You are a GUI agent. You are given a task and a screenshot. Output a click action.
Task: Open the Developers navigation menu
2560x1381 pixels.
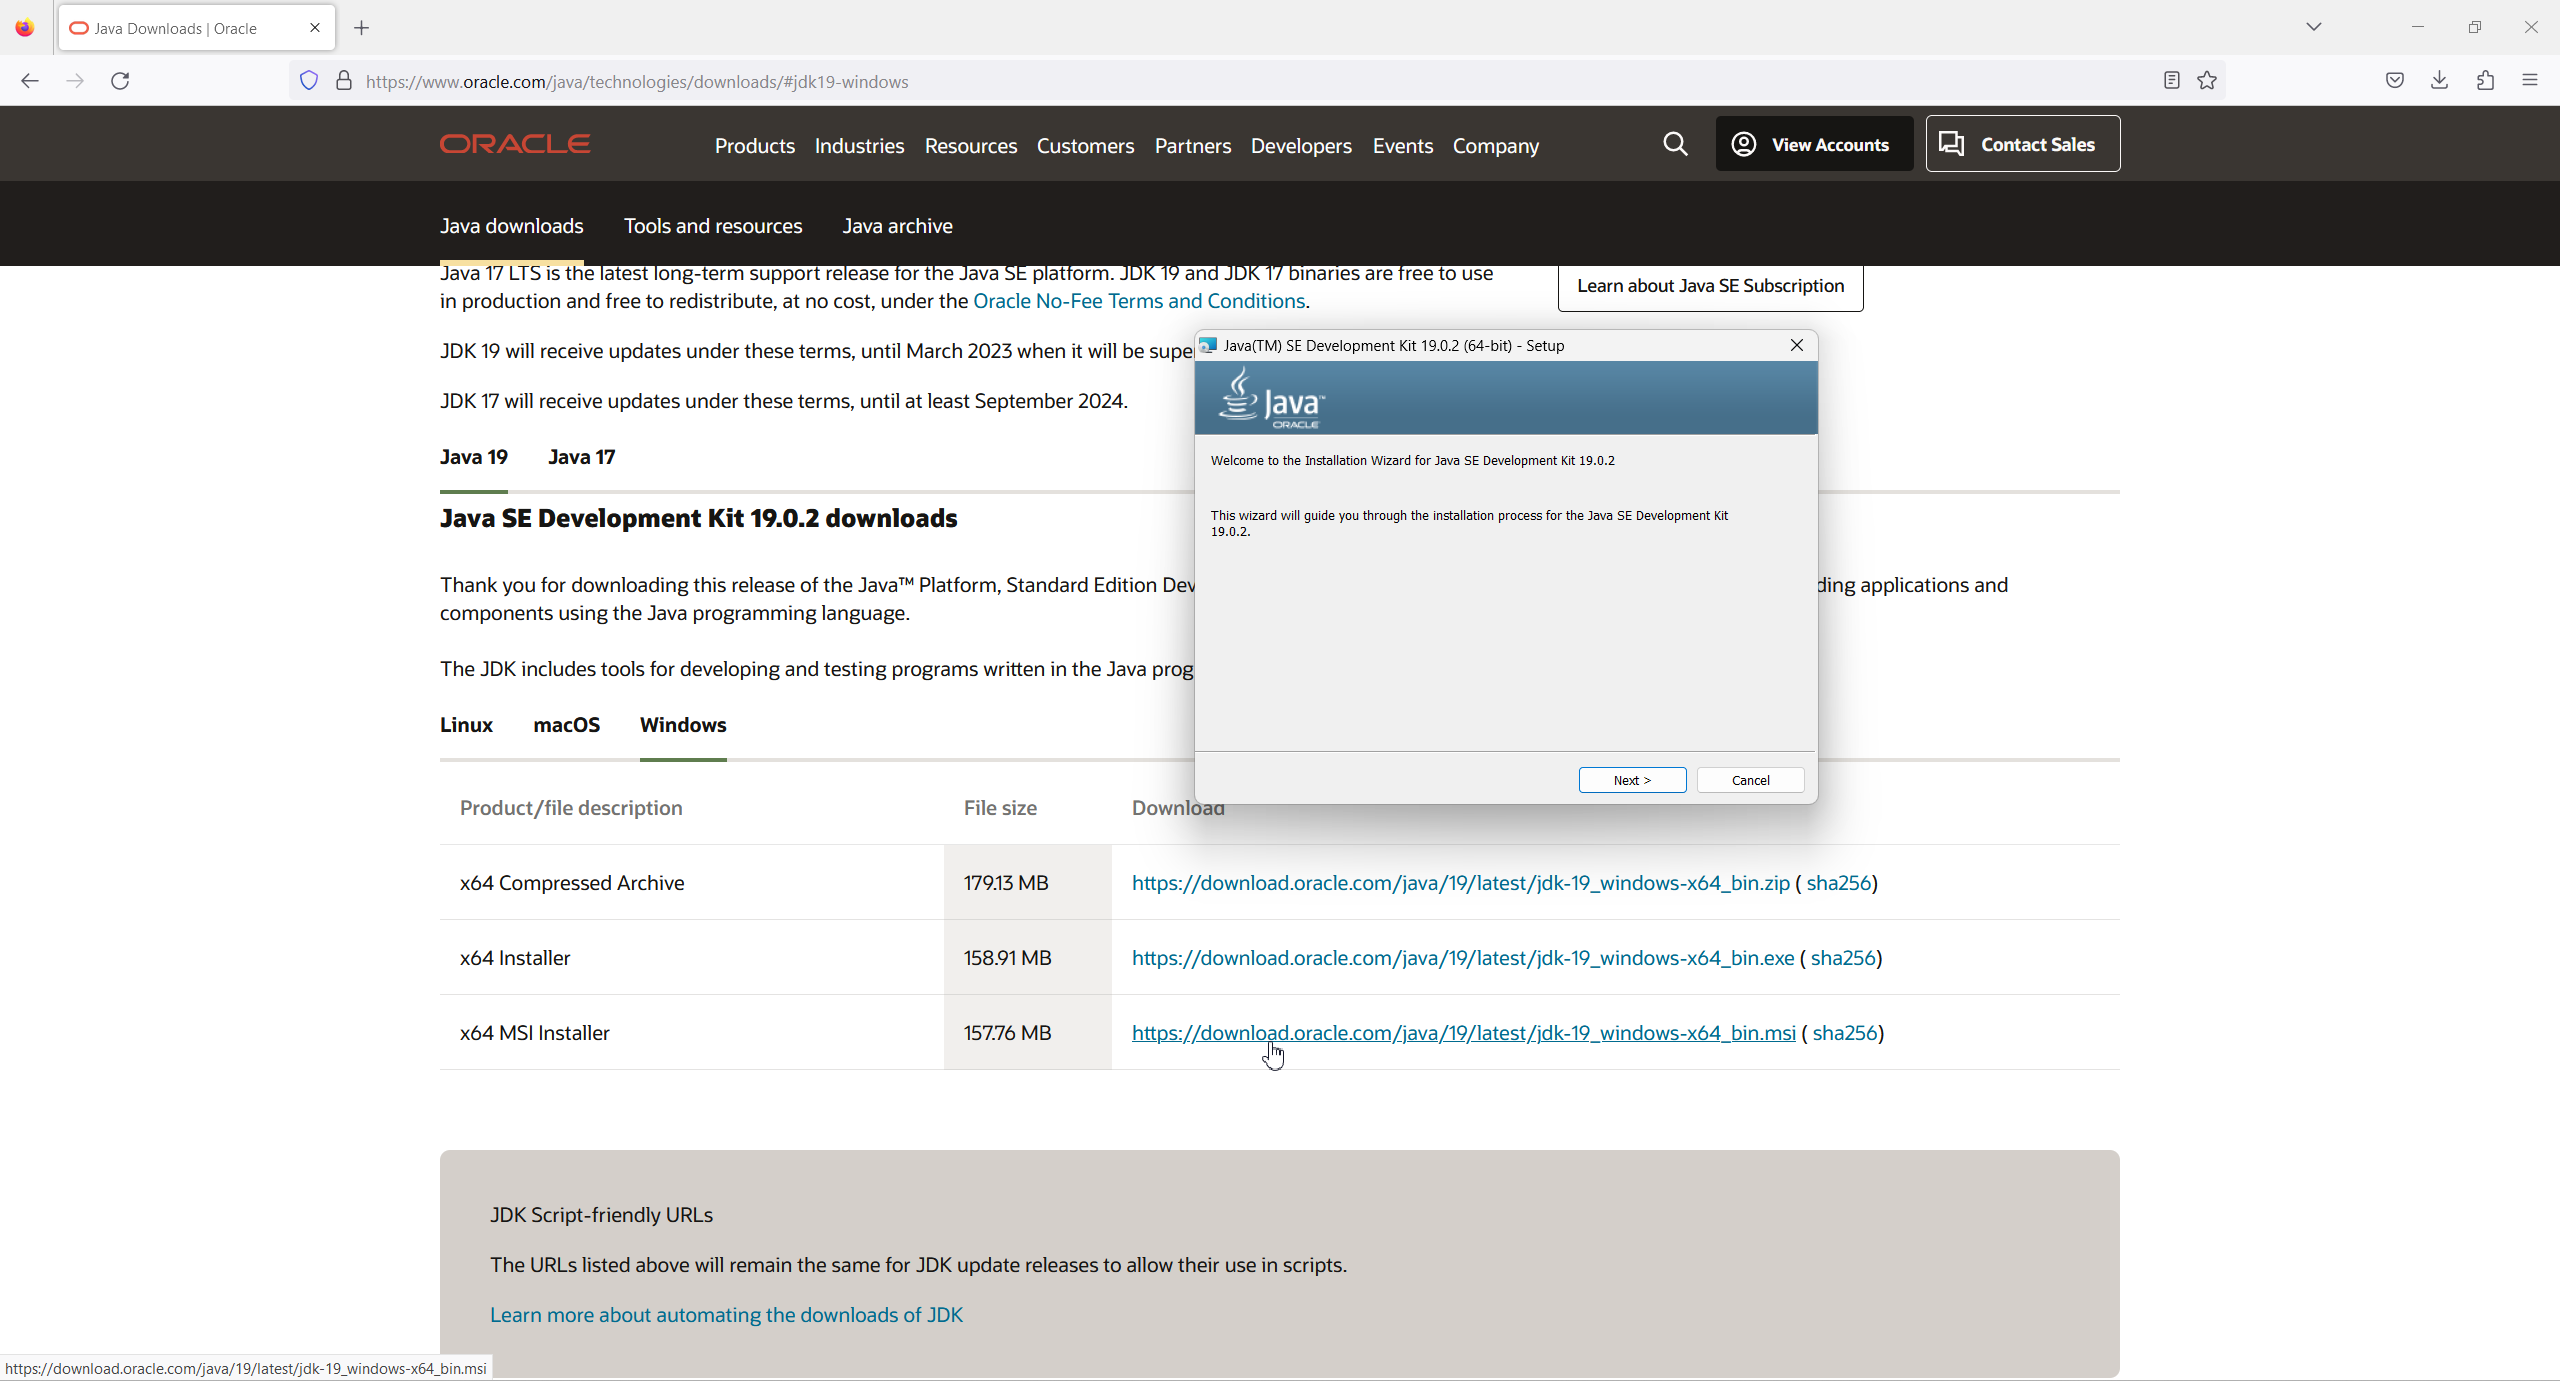[x=1300, y=146]
